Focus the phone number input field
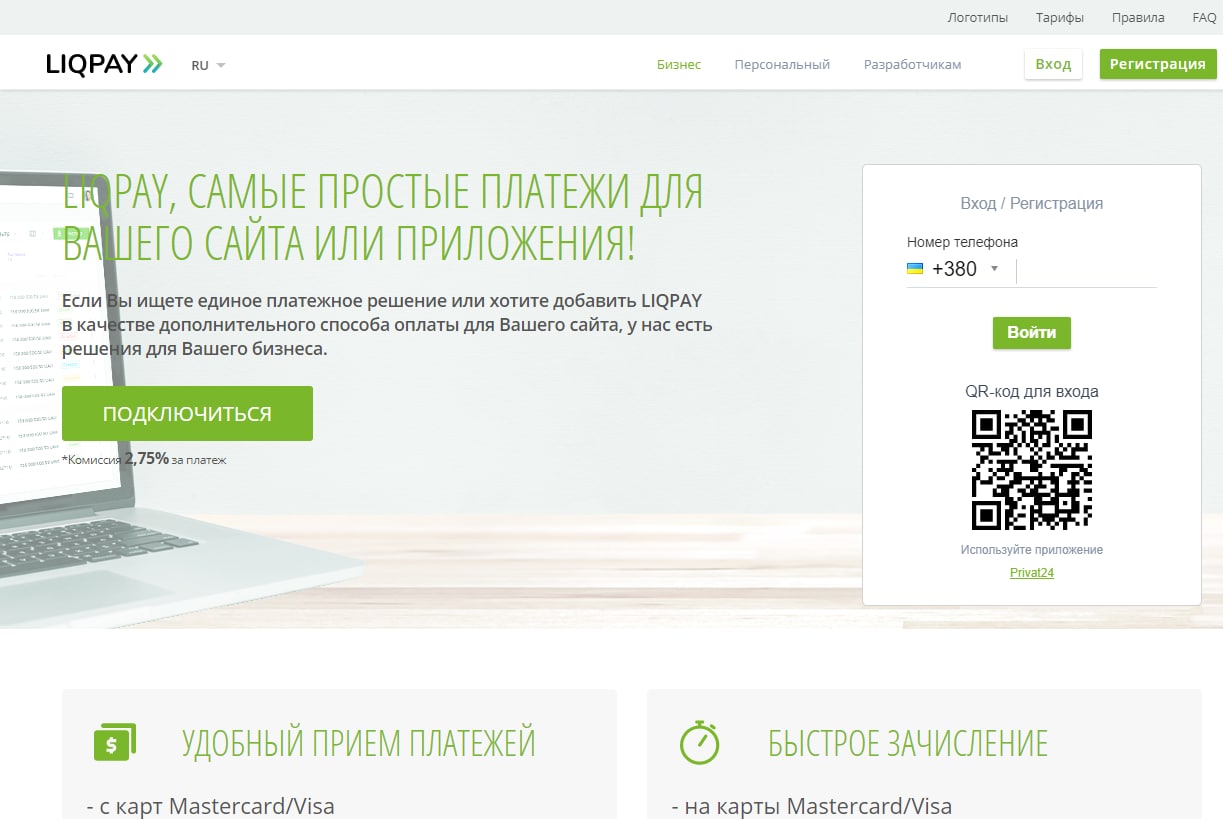The height and width of the screenshot is (819, 1223). 1086,271
